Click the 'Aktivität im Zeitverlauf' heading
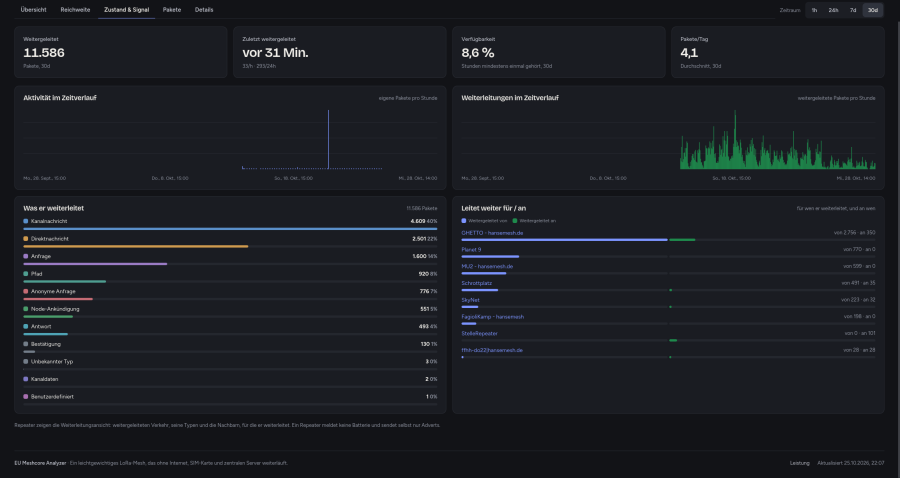This screenshot has height=478, width=900. pos(60,98)
